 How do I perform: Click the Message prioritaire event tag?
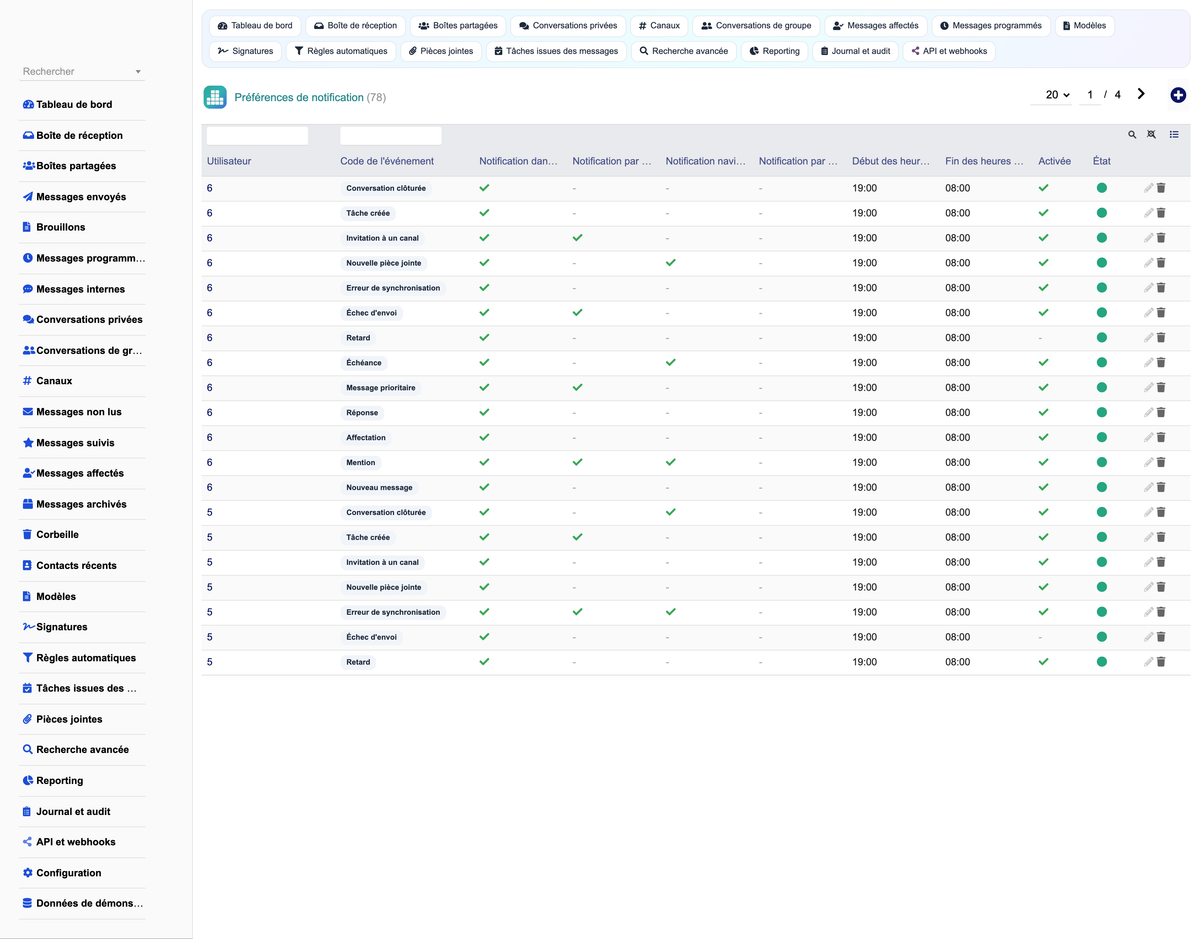[x=381, y=387]
